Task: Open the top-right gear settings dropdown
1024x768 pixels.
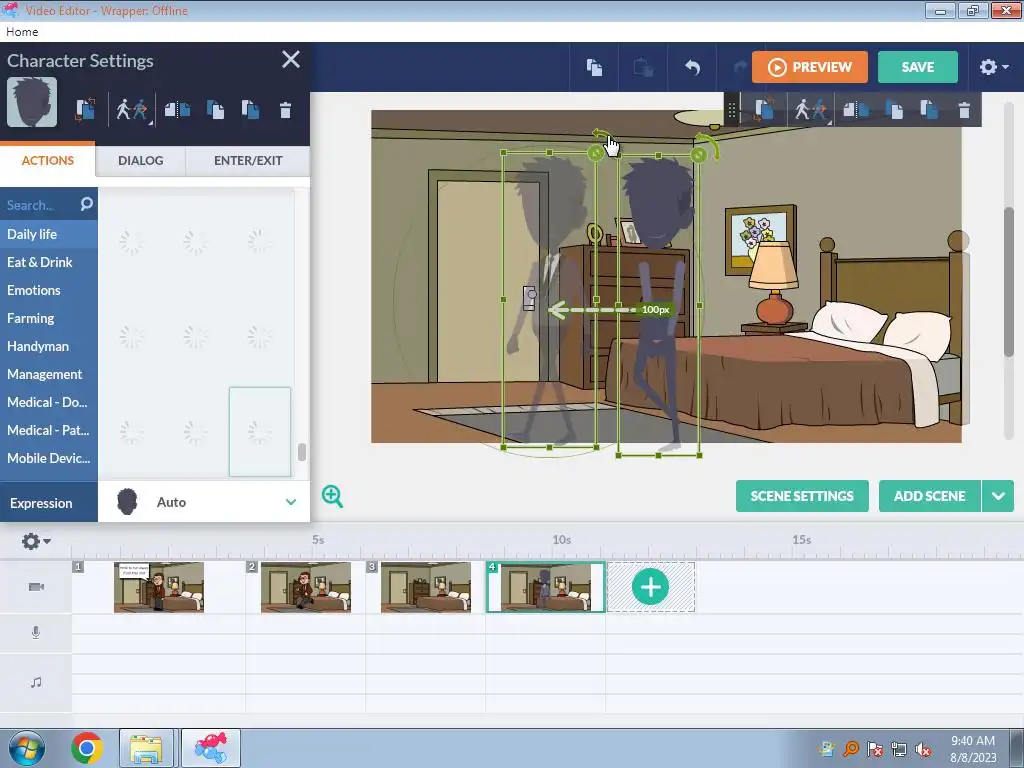Action: click(994, 67)
